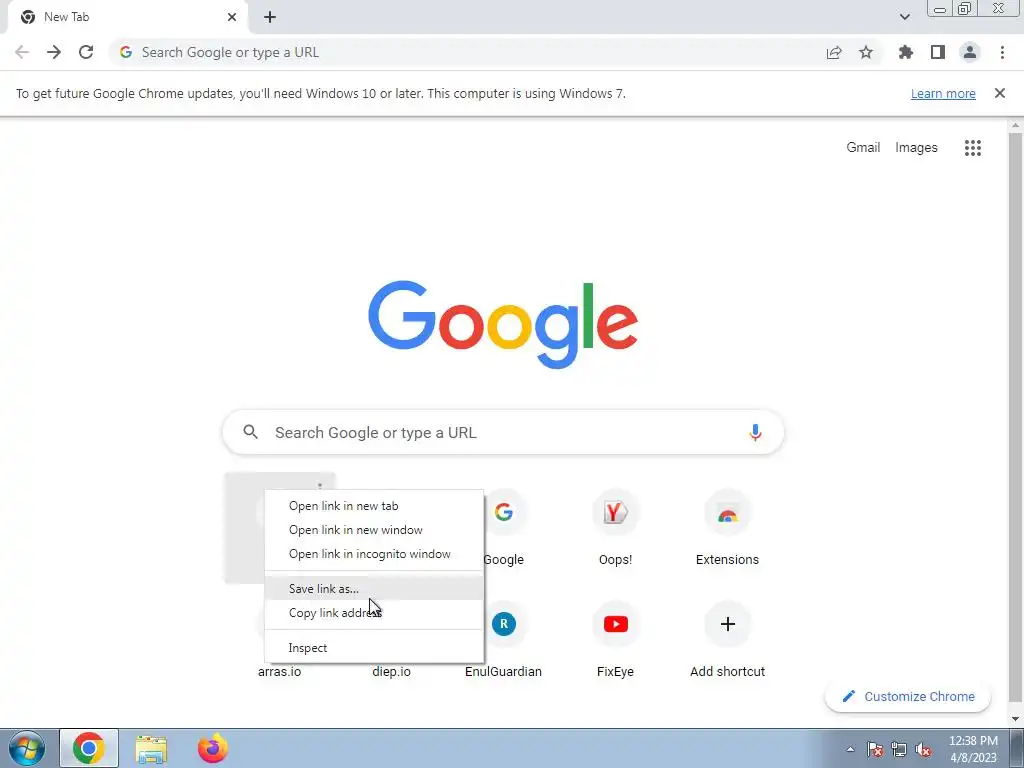This screenshot has height=768, width=1024.
Task: Open the three-dot menu on hovered shortcut
Action: pos(320,486)
